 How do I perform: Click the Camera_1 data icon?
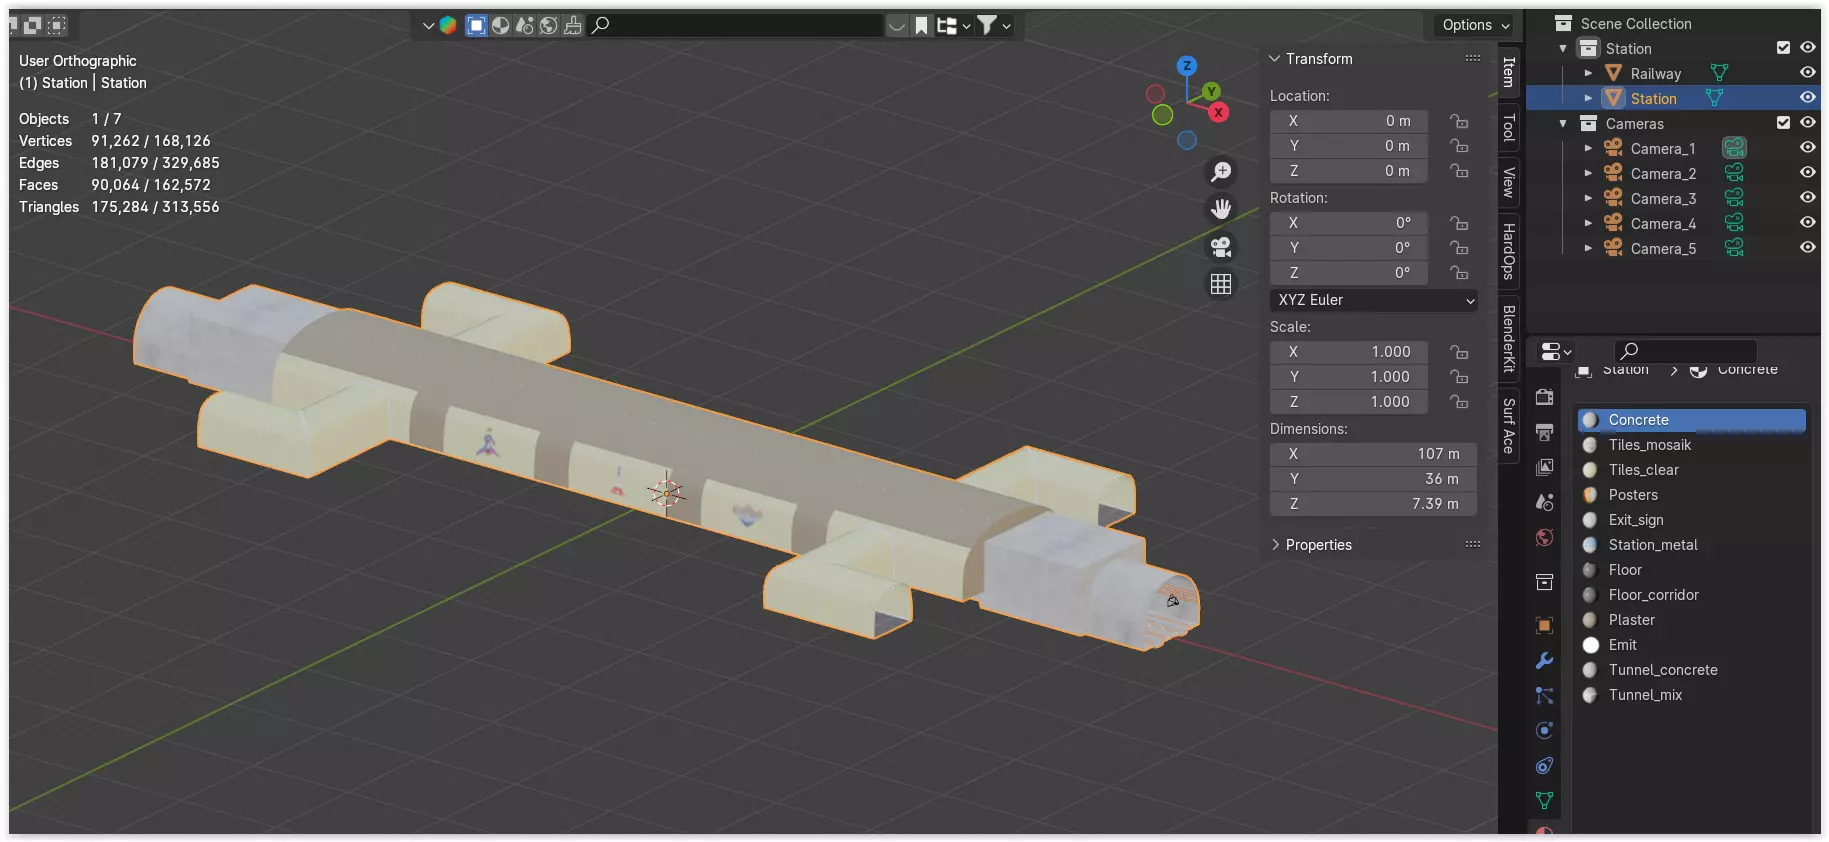pyautogui.click(x=1734, y=148)
